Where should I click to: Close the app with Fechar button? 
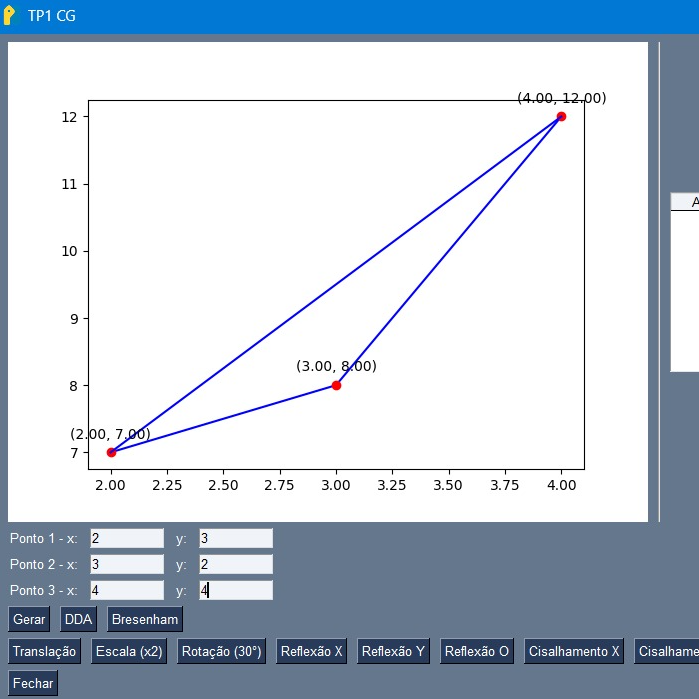(33, 683)
